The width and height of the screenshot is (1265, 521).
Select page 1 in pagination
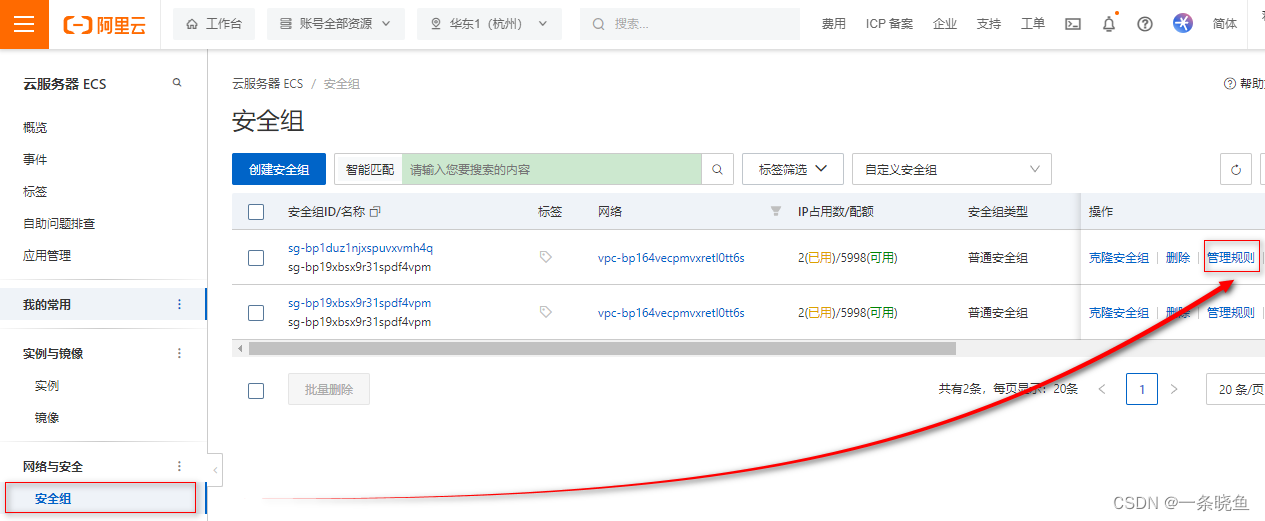[1142, 388]
